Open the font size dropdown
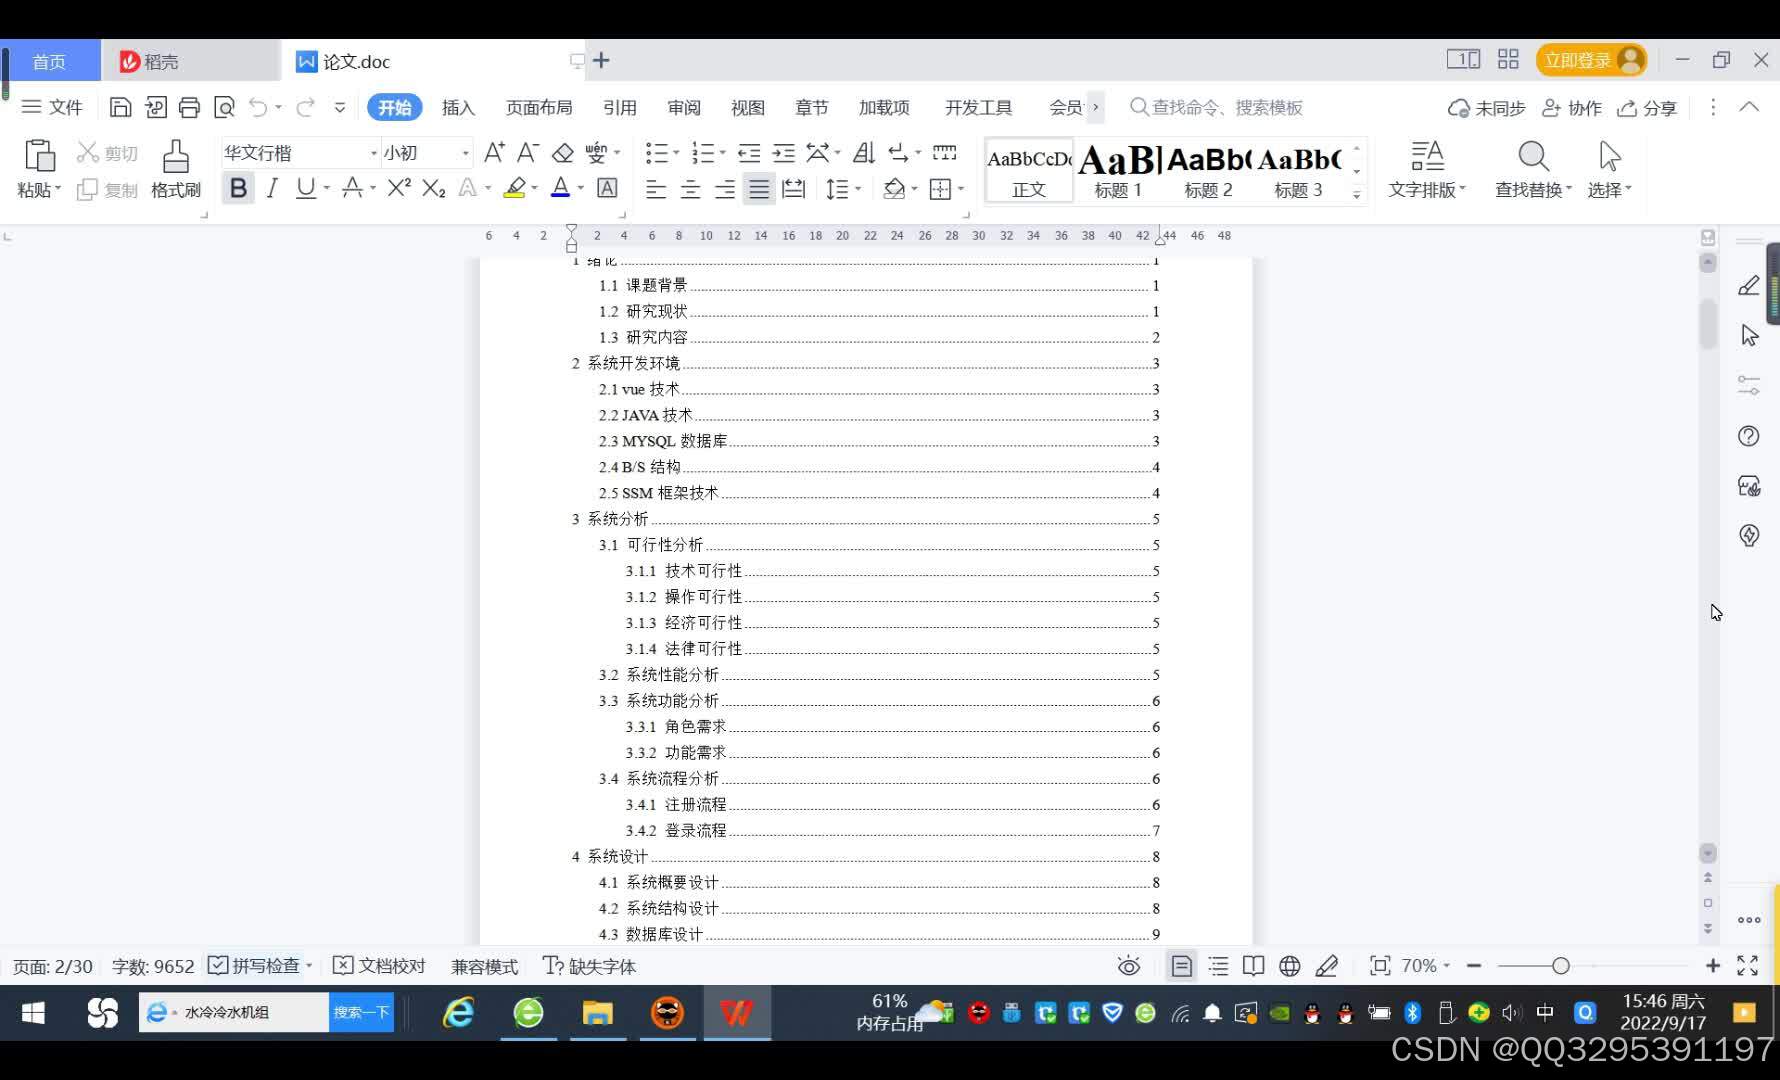 click(x=465, y=153)
